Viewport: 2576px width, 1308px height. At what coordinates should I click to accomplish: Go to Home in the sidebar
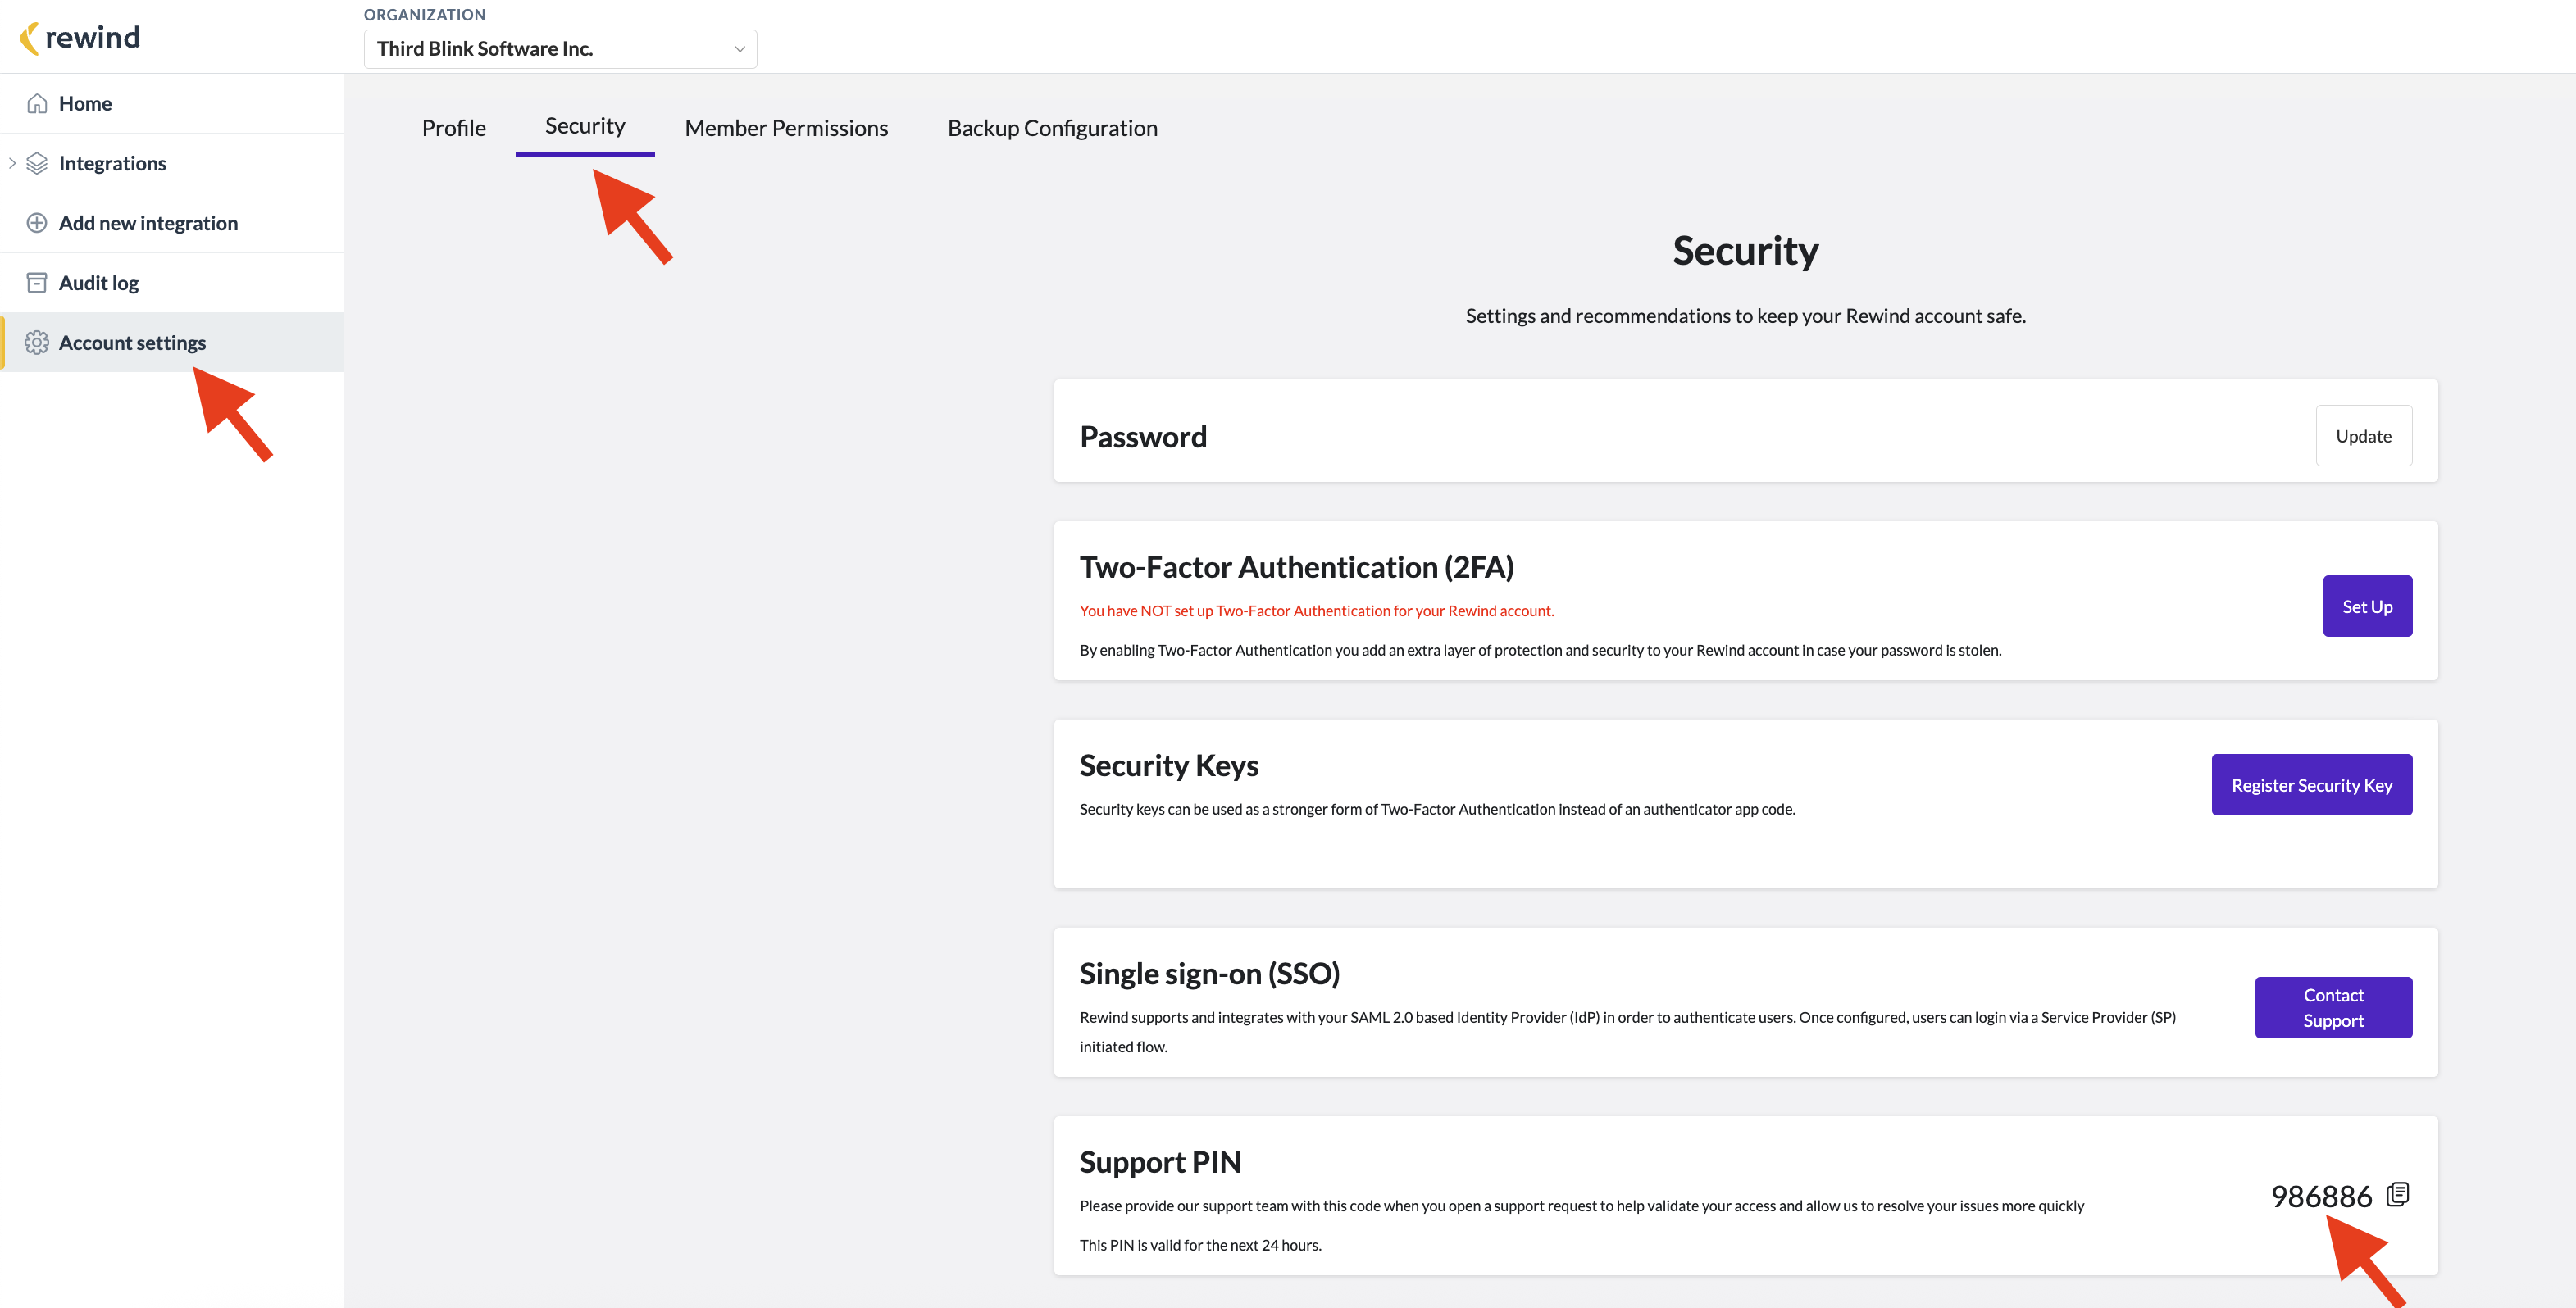coord(172,103)
